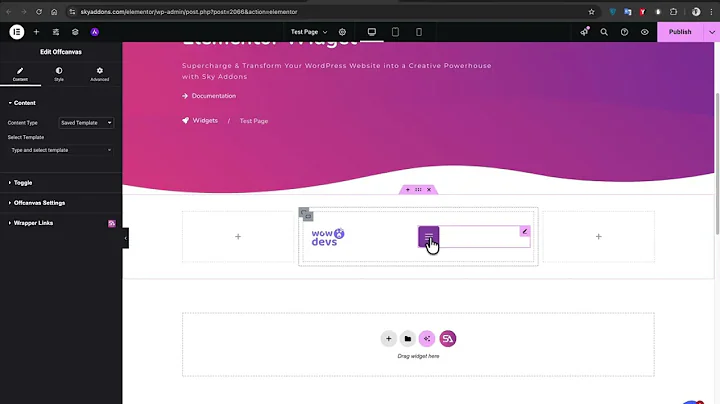Open the Help question mark icon
This screenshot has width=720, height=404.
tap(624, 32)
